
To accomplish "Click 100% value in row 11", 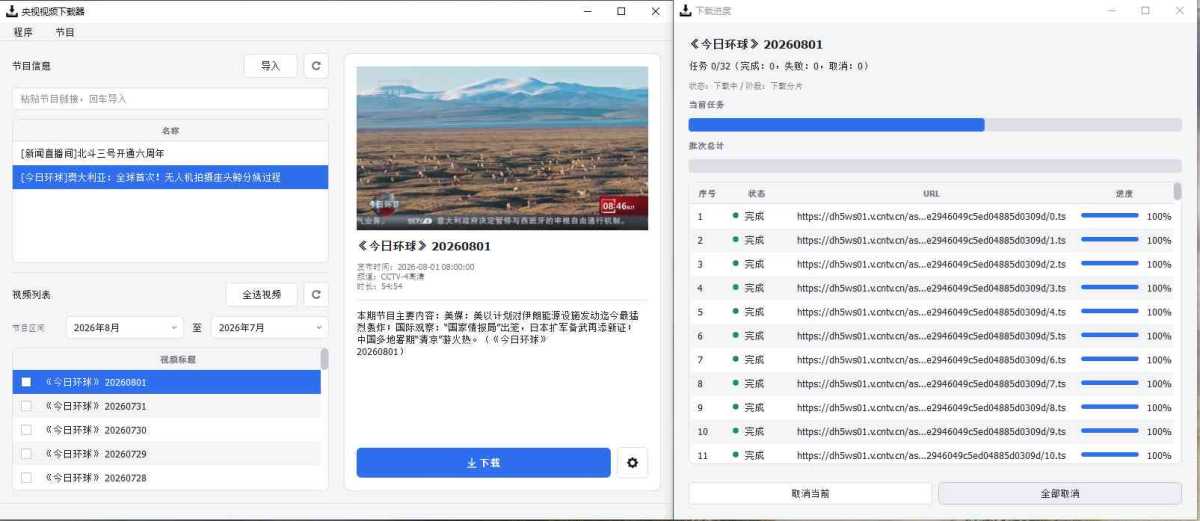I will point(1159,456).
